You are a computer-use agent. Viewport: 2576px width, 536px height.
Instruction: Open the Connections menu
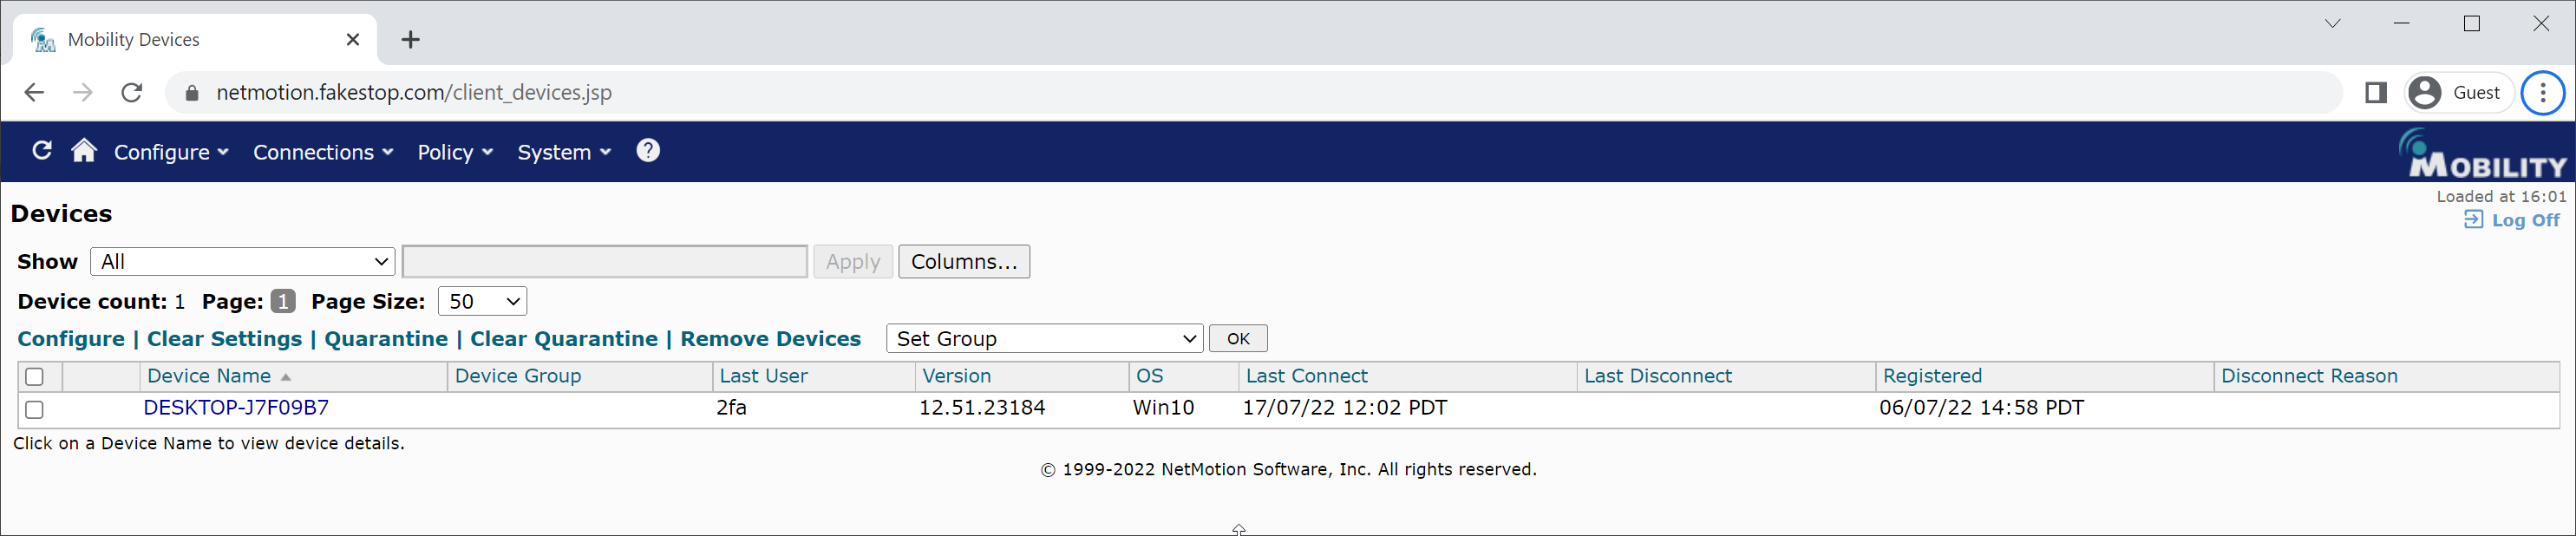click(322, 152)
